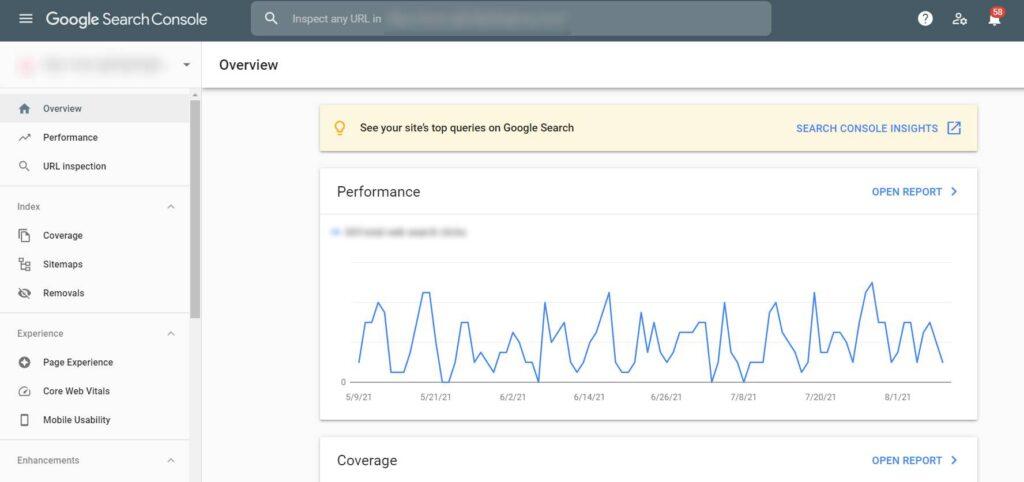The width and height of the screenshot is (1024, 482).
Task: Click the 7/8/21 axis date label
Action: (x=743, y=397)
